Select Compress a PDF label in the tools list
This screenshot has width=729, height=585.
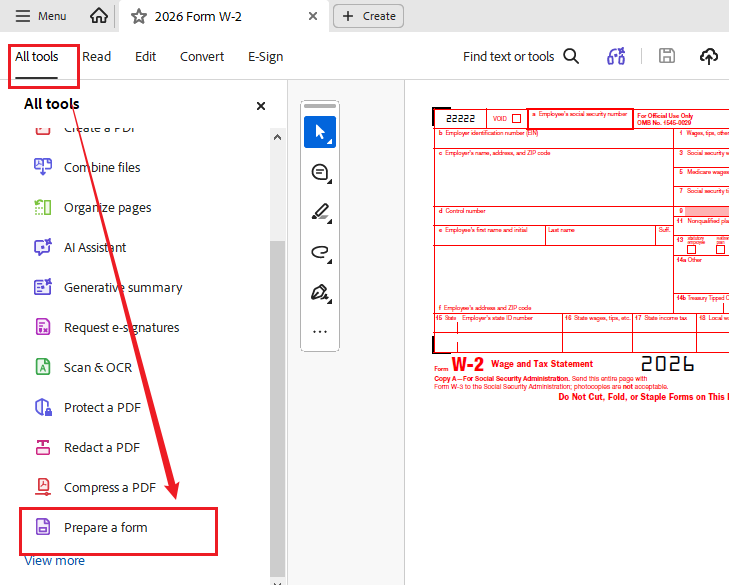[110, 488]
